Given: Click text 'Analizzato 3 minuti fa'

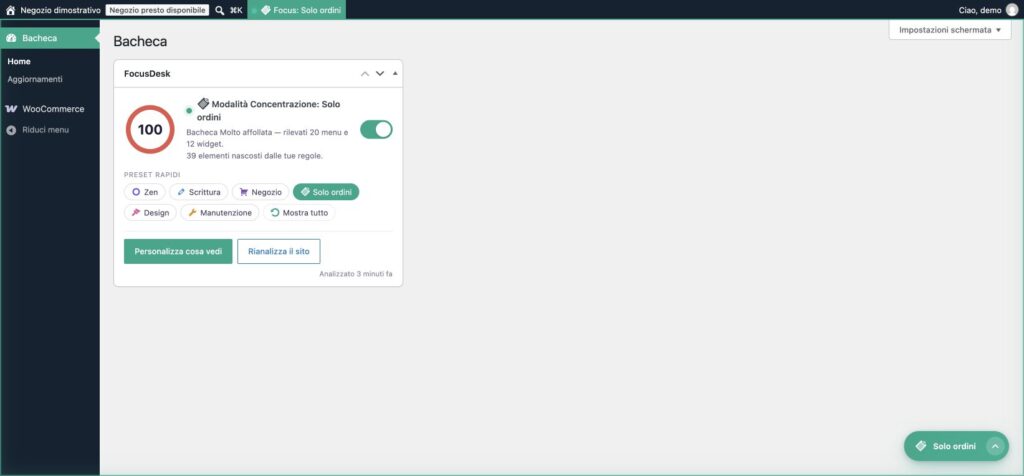Looking at the screenshot, I should tap(356, 274).
